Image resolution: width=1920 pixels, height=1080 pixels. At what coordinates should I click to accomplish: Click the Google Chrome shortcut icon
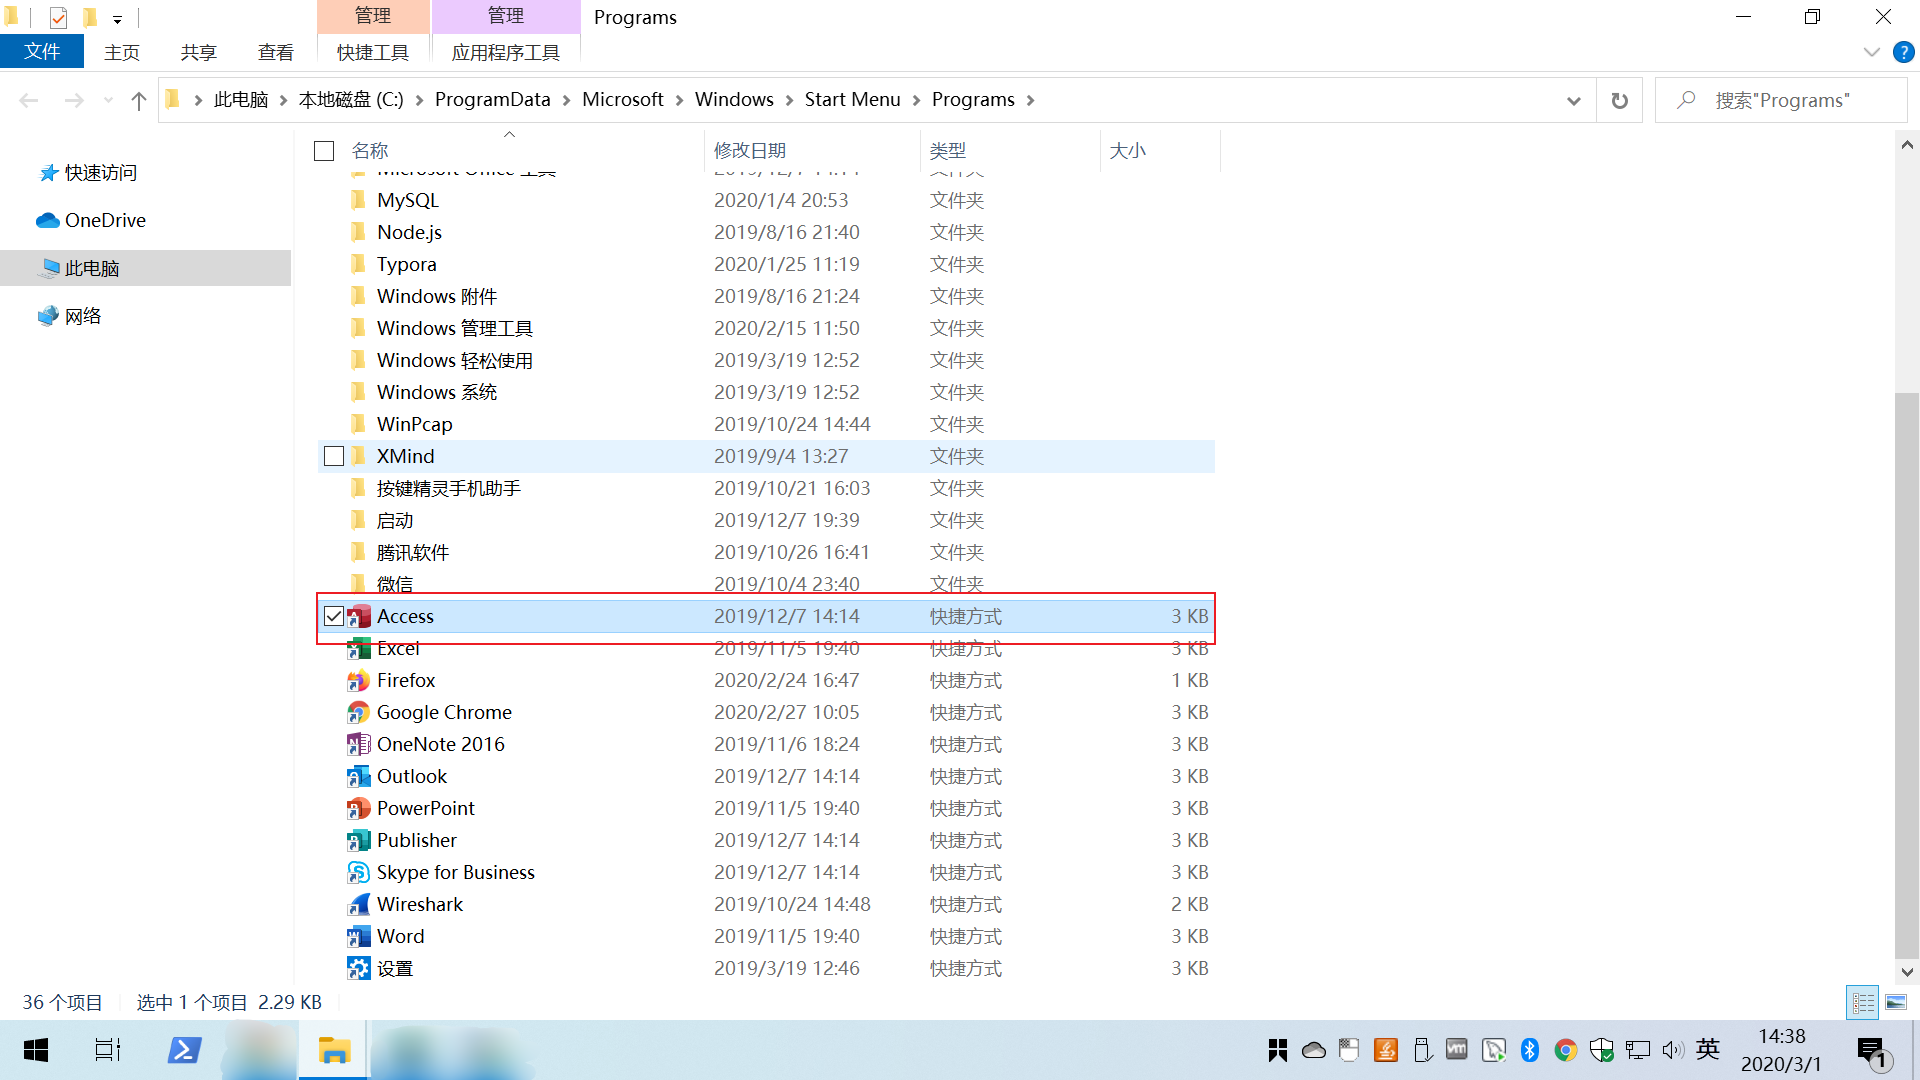coord(359,713)
